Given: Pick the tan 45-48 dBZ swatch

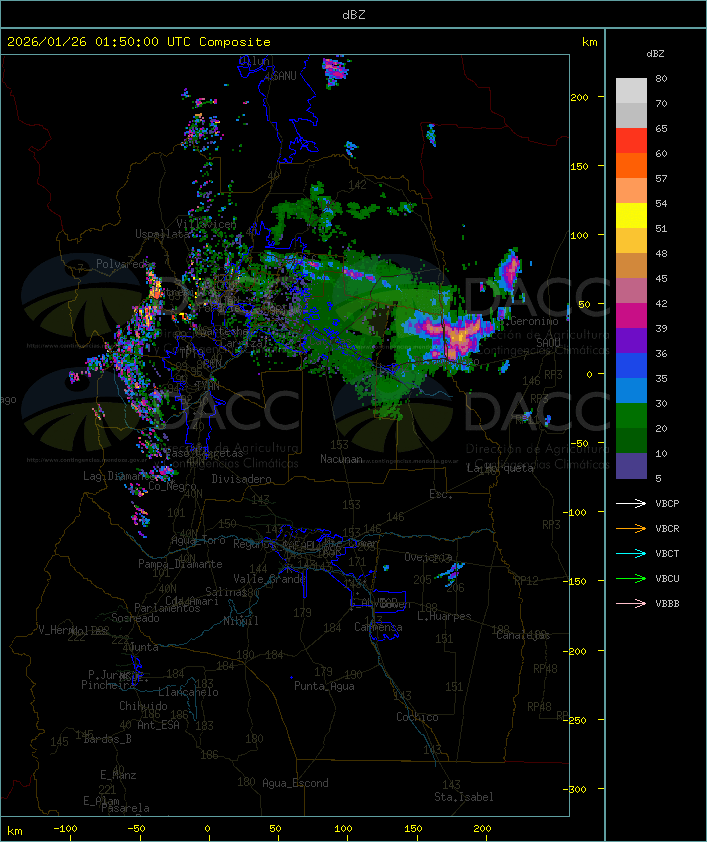Looking at the screenshot, I should [631, 266].
